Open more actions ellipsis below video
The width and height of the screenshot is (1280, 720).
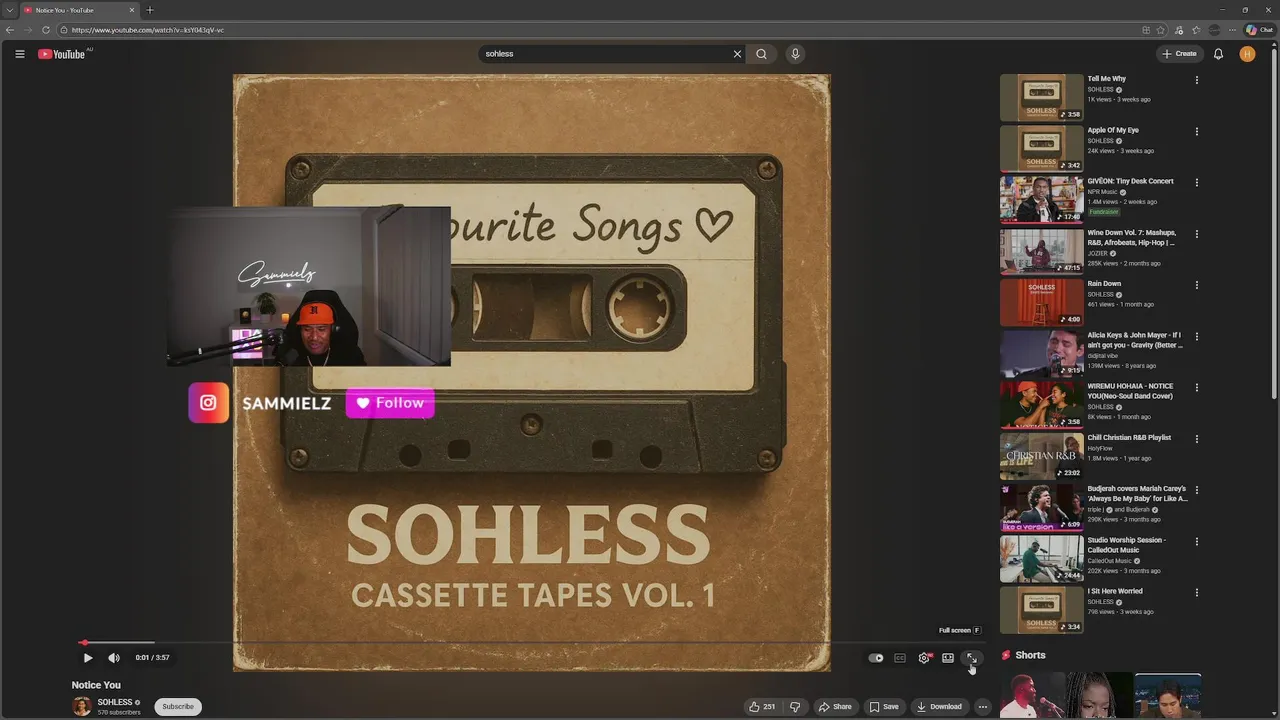coord(983,707)
